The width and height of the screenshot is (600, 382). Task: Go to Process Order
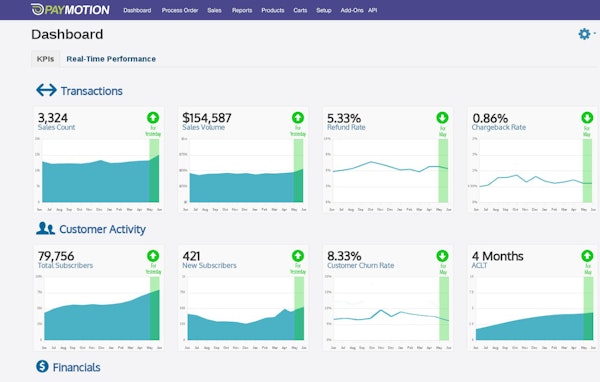tap(180, 10)
